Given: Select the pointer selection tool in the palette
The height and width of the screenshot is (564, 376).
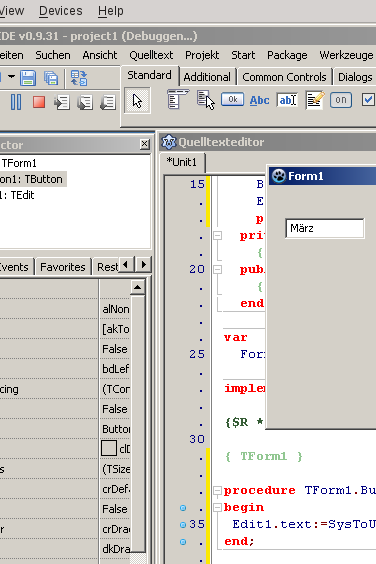Looking at the screenshot, I should point(137,101).
